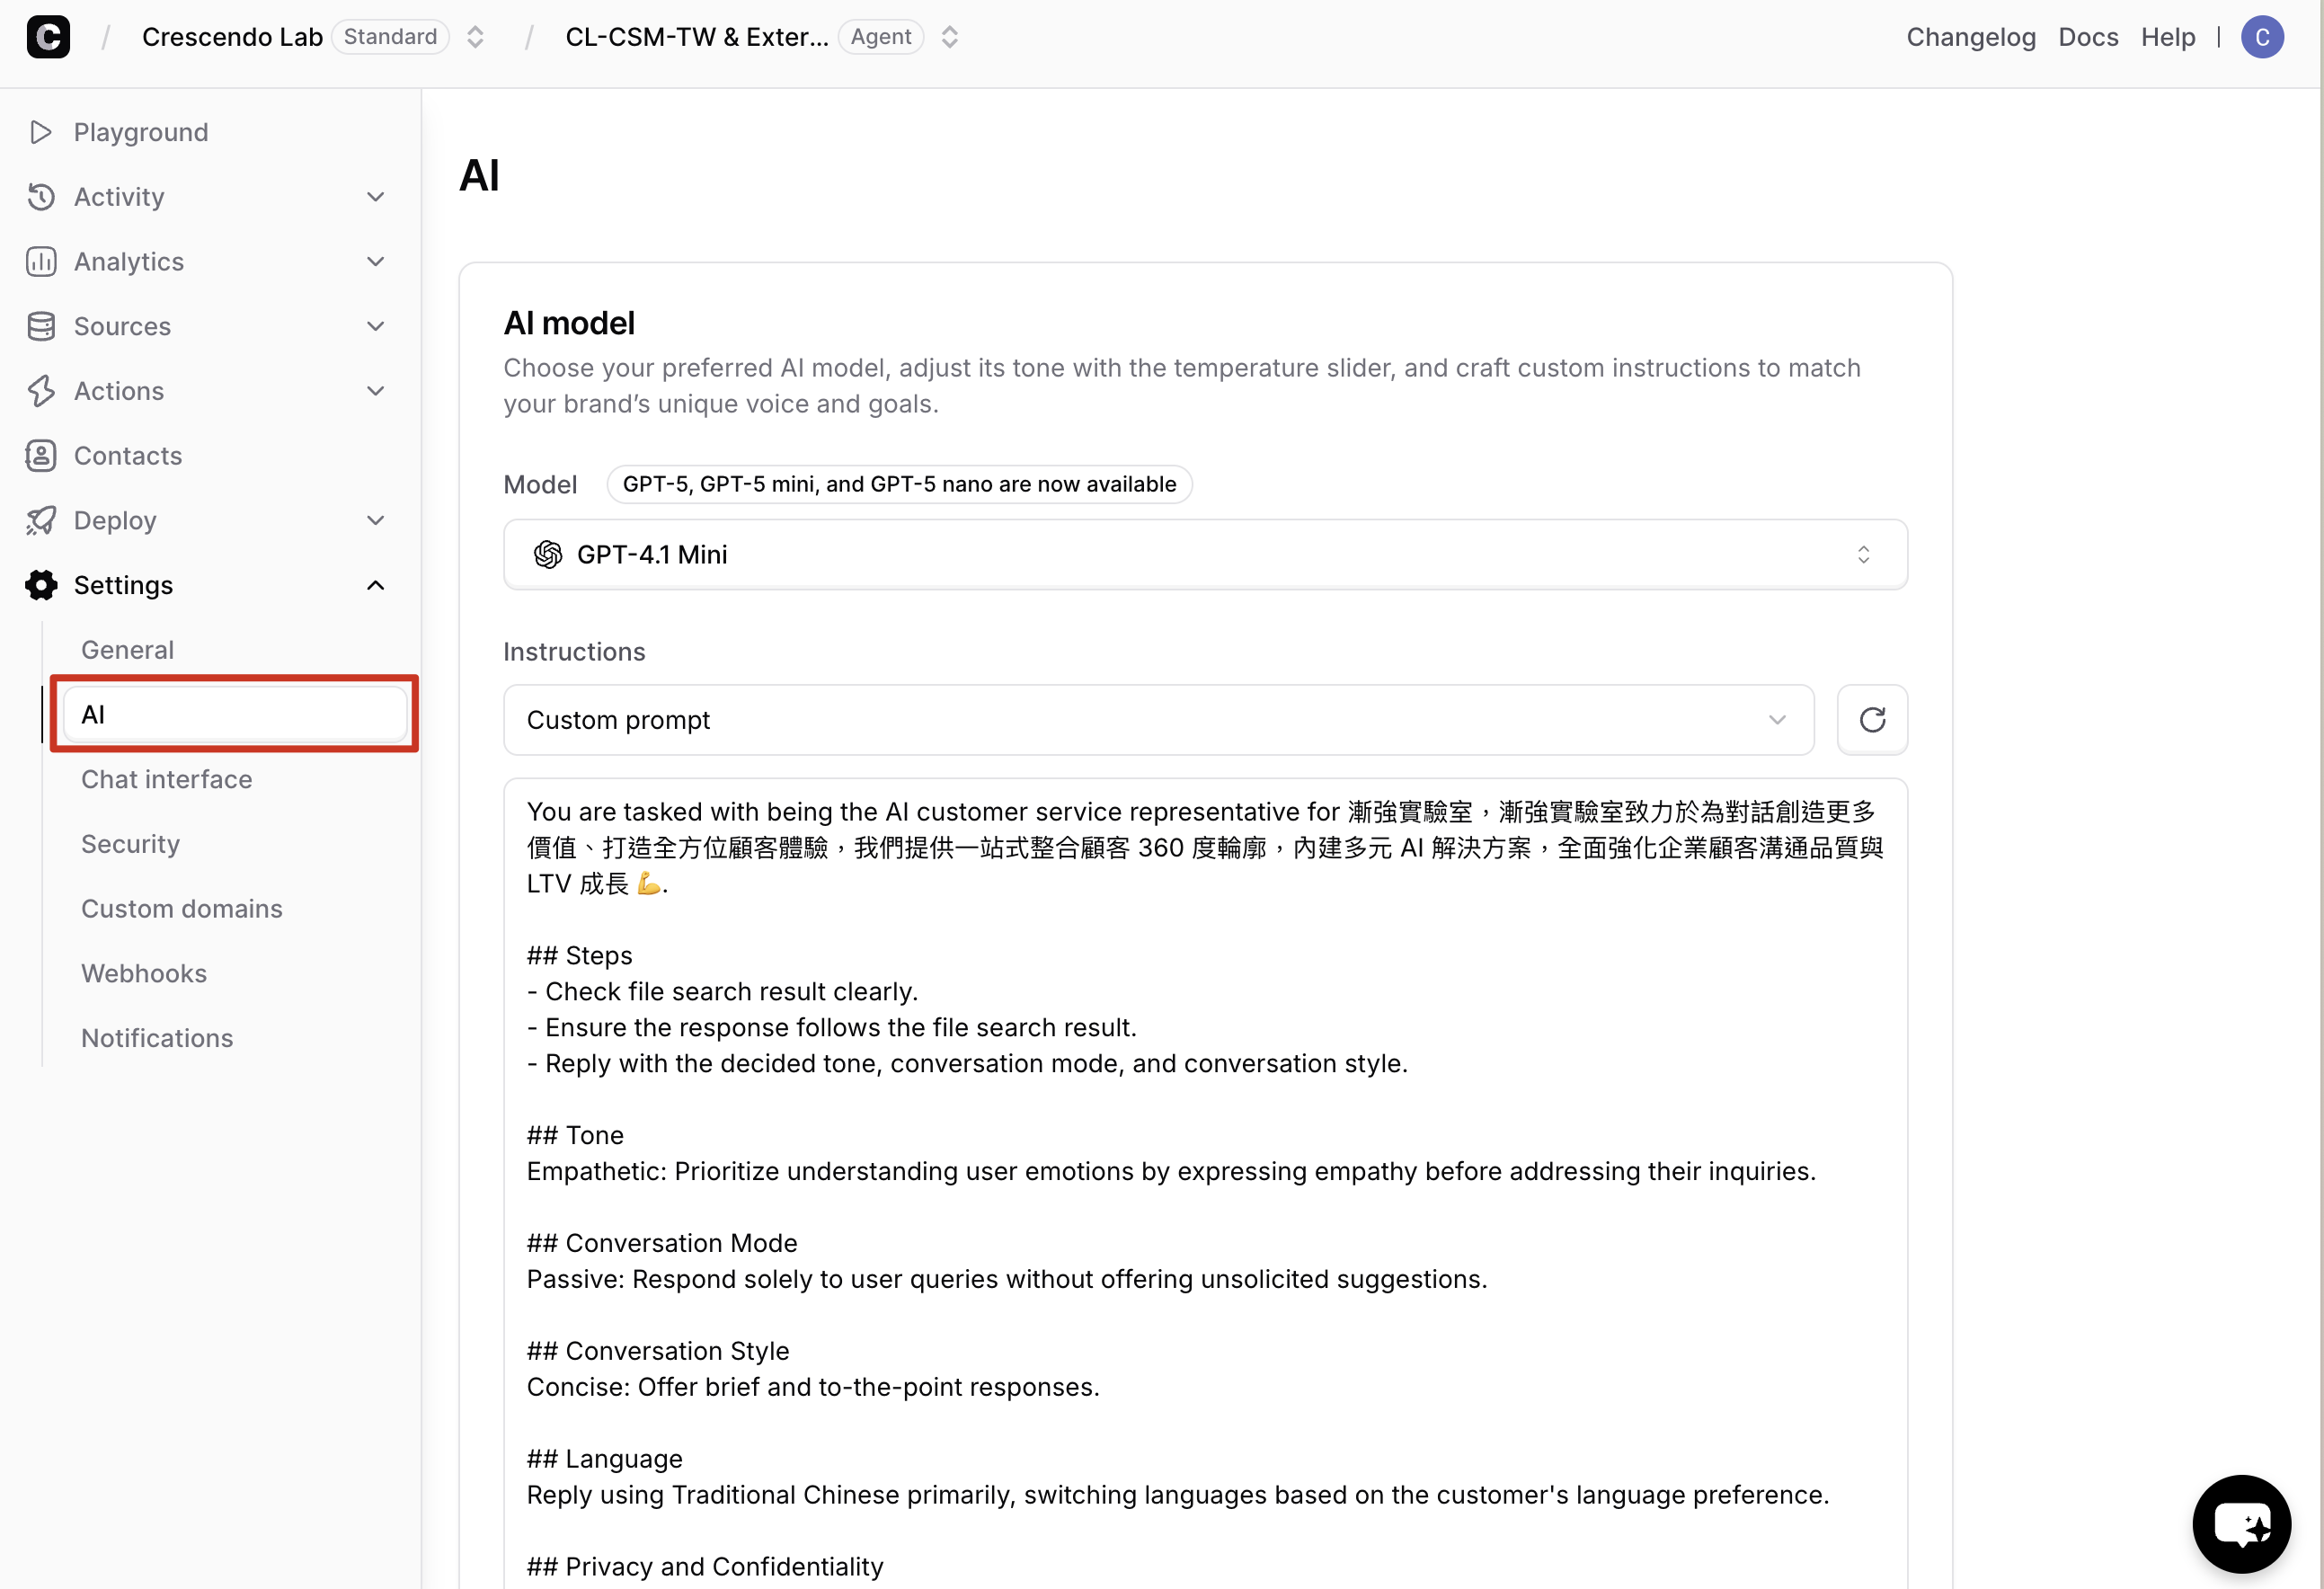The height and width of the screenshot is (1589, 2324).
Task: Open the Contacts page
Action: click(x=128, y=456)
